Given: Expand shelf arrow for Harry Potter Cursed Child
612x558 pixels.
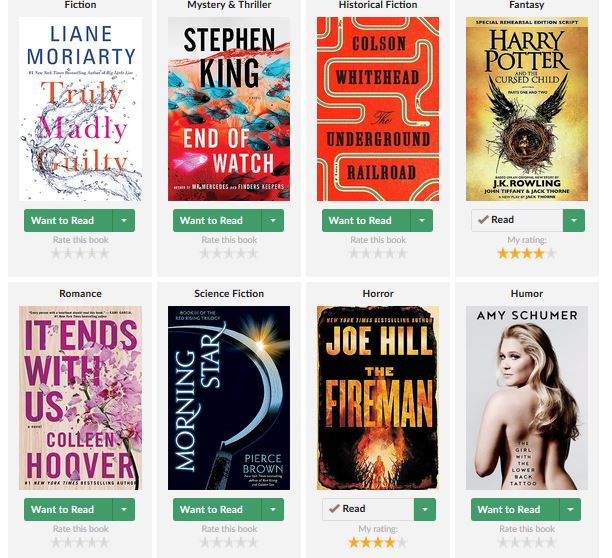Looking at the screenshot, I should [574, 220].
